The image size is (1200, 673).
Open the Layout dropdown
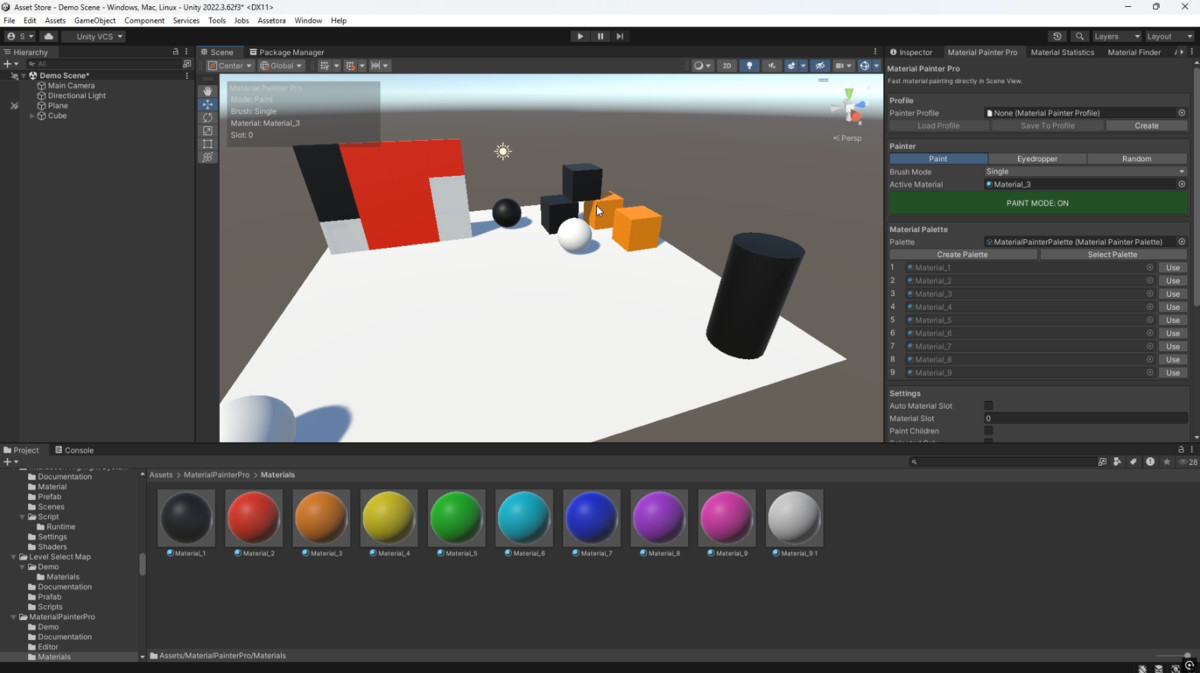(x=1168, y=36)
